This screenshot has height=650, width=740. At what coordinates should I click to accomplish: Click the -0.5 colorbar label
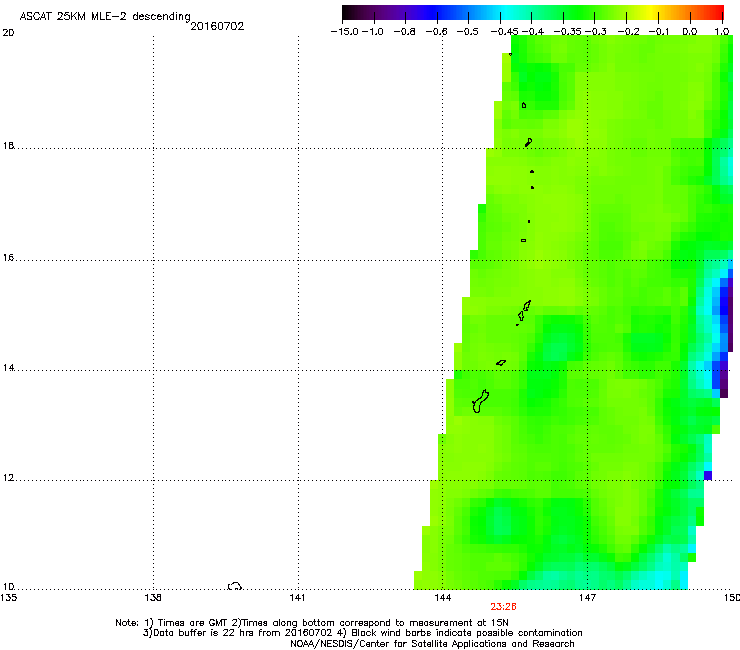coord(468,32)
